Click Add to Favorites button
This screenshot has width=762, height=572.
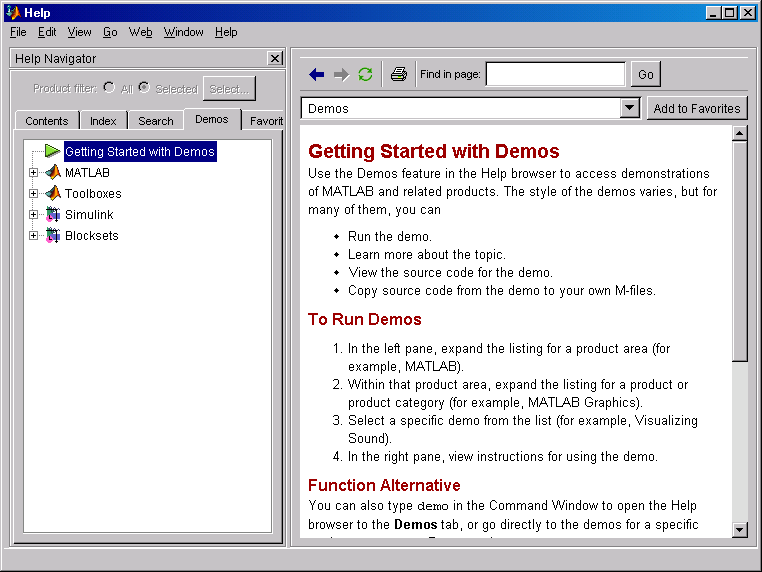point(696,108)
